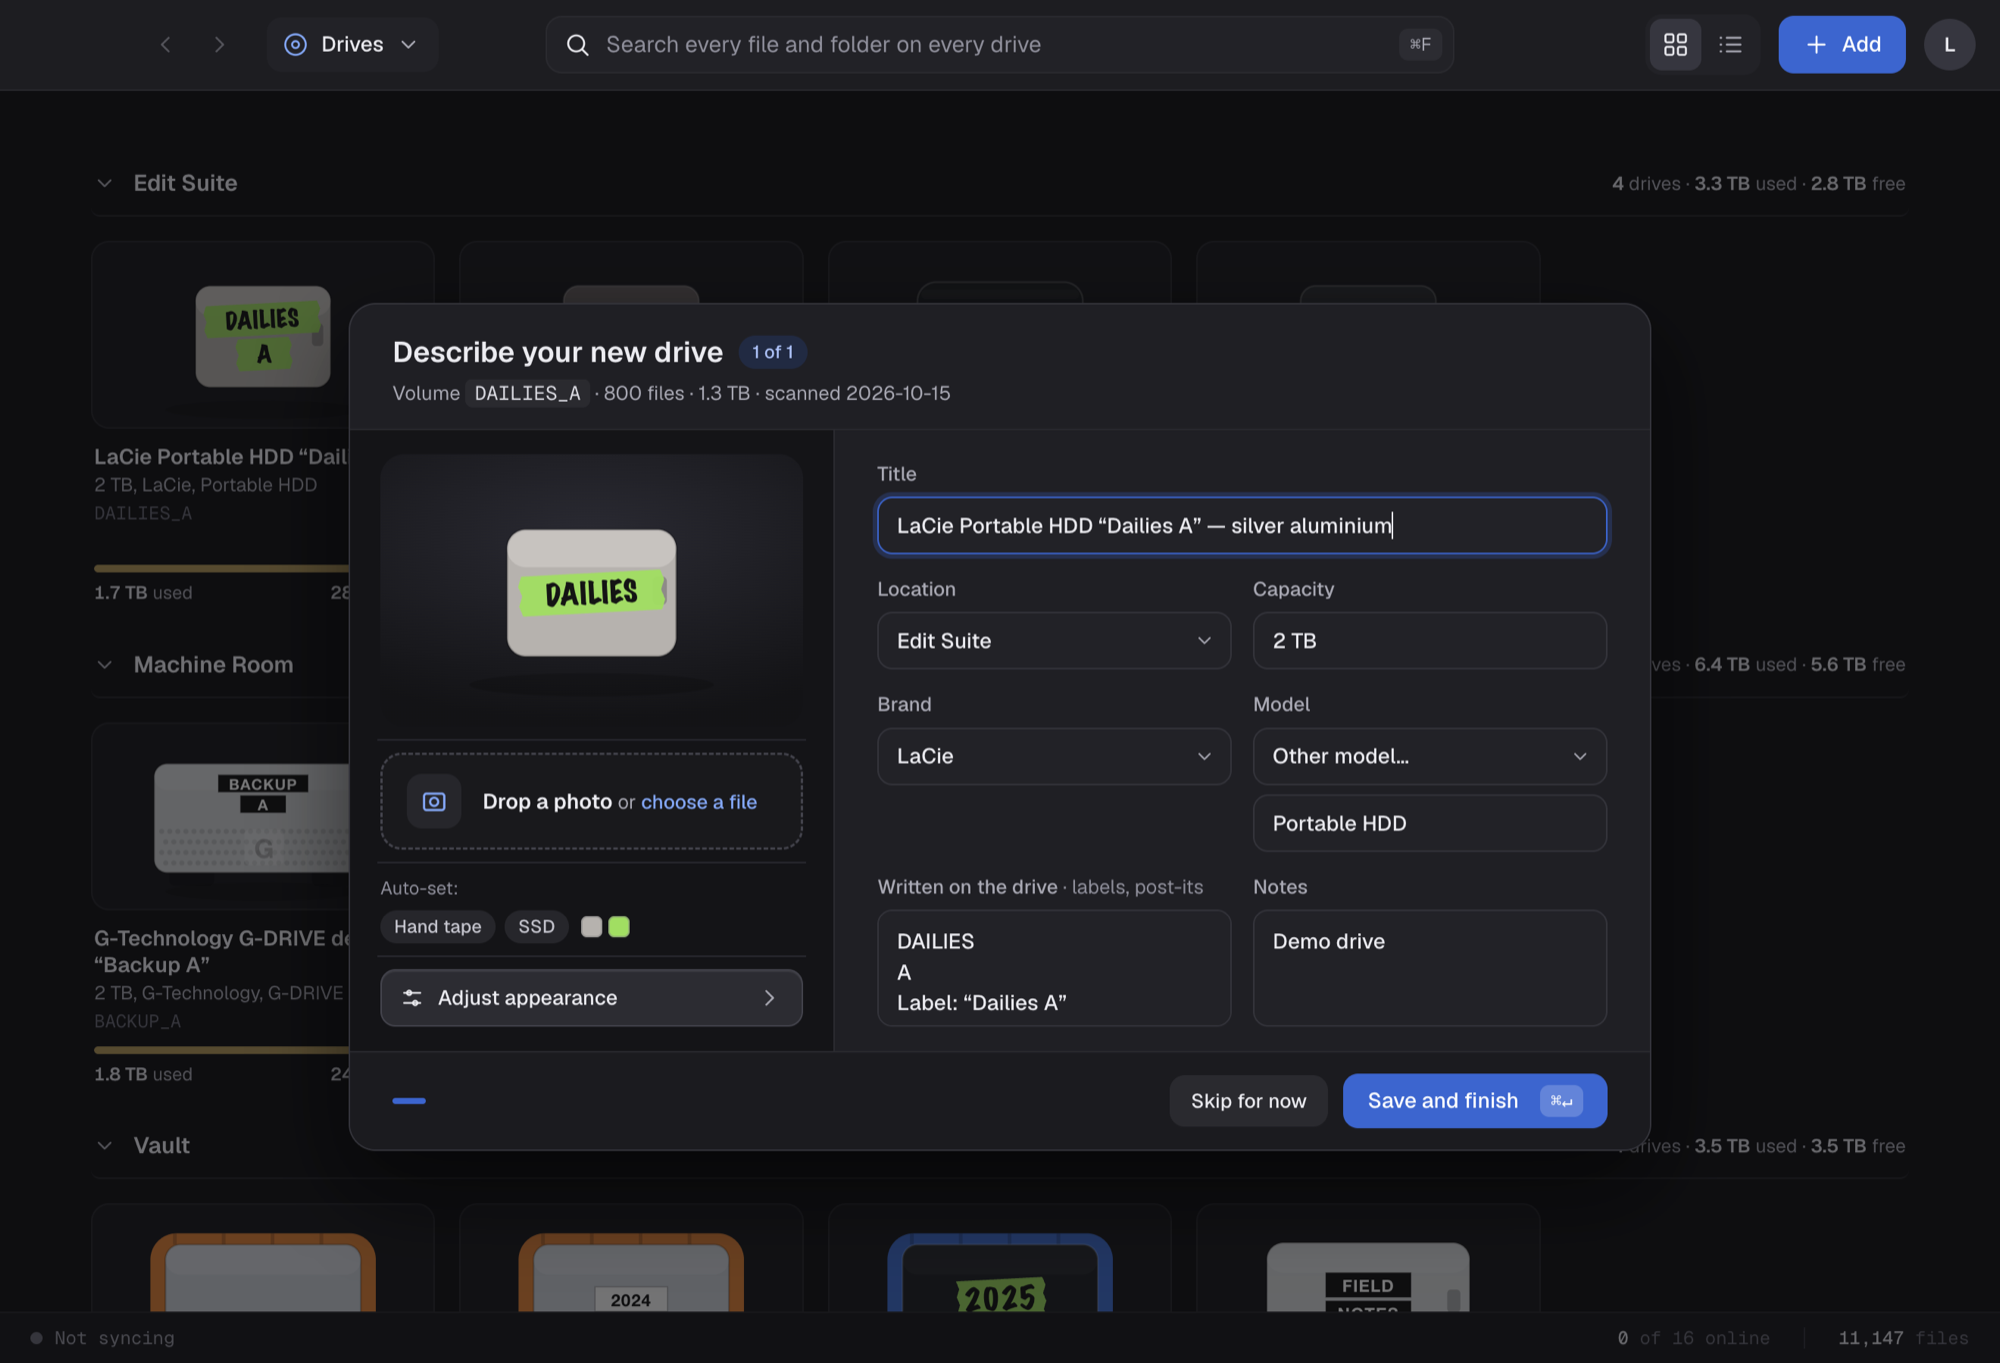Click the chevron on Adjust appearance

769,997
